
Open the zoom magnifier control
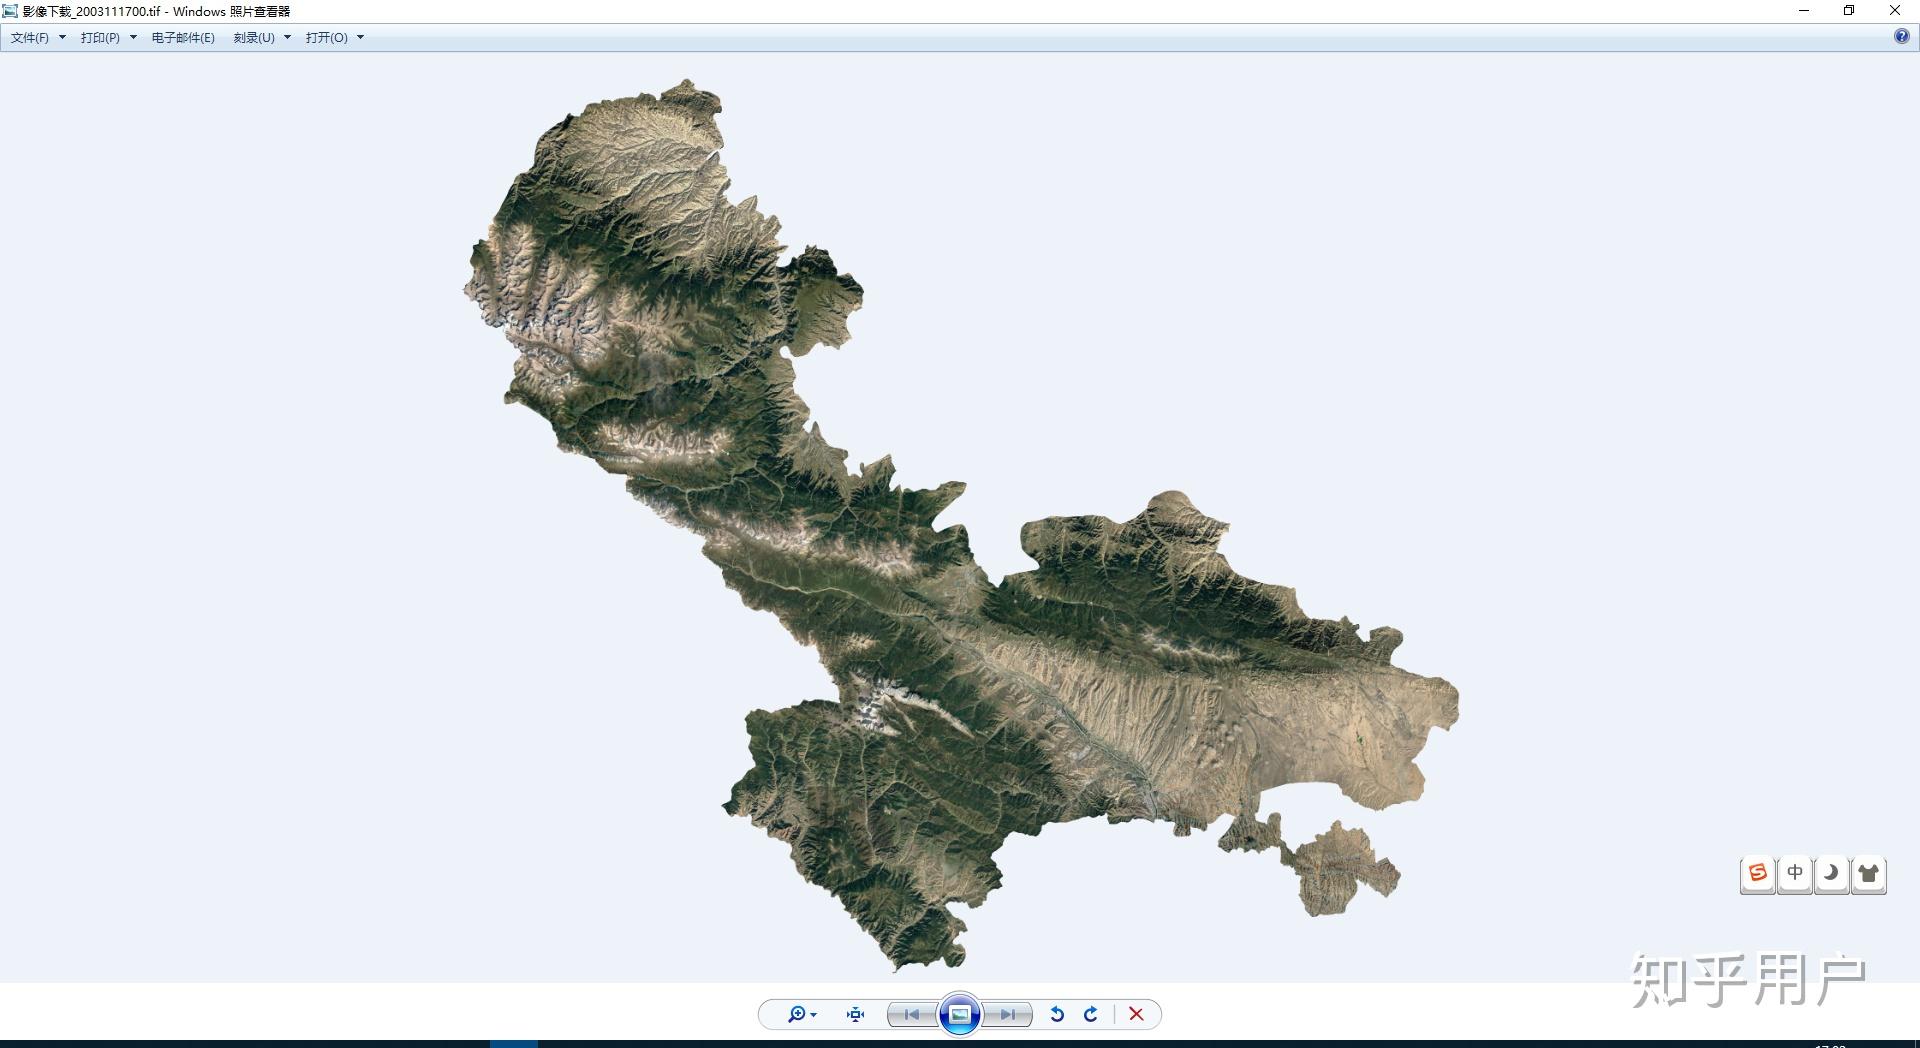tap(801, 1014)
